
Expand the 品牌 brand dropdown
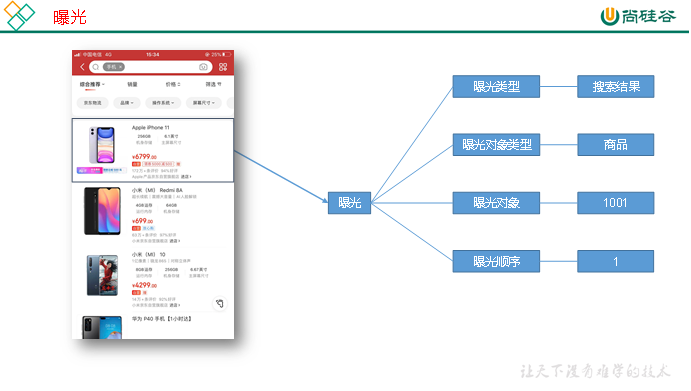126,103
